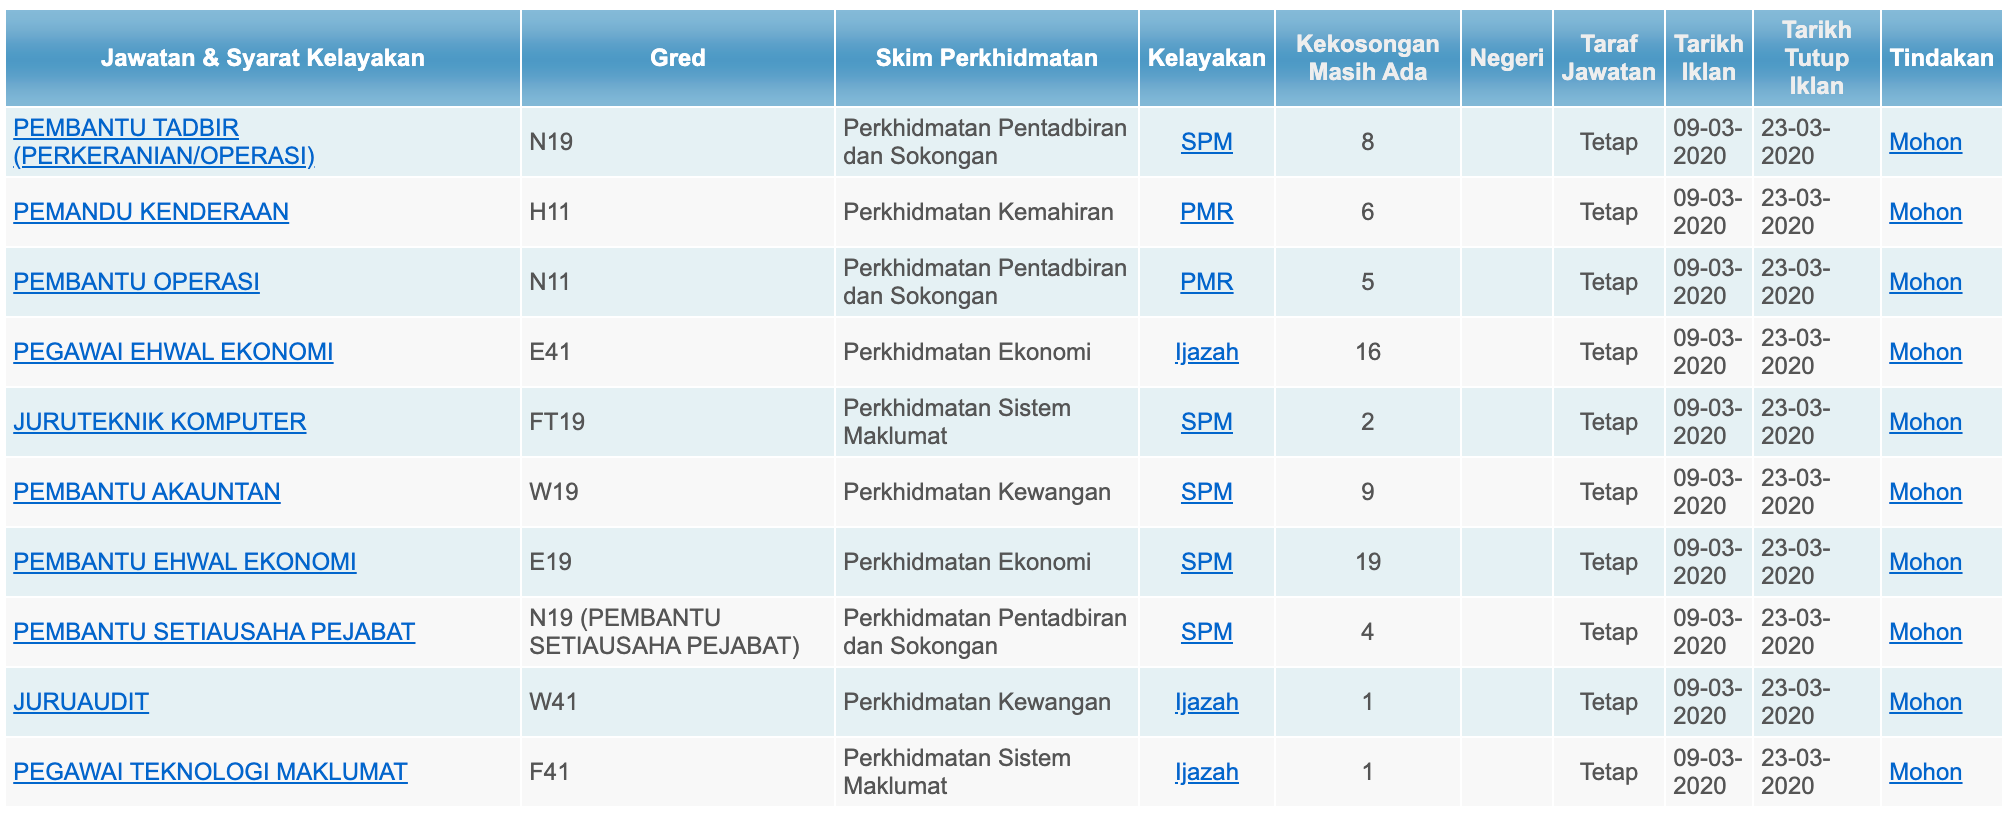Click the PEMBANTU OPERASI job title
The width and height of the screenshot is (2006, 816).
coord(136,282)
